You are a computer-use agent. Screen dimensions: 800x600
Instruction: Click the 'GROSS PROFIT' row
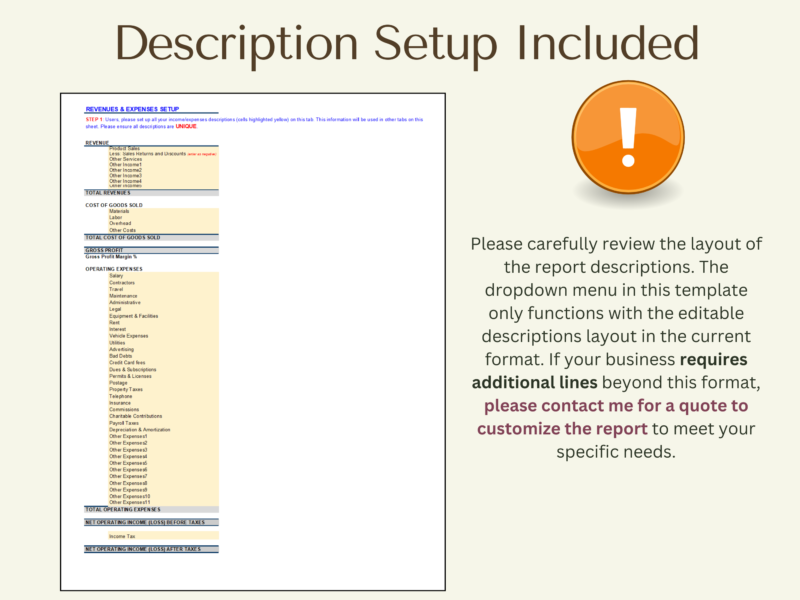[x=152, y=251]
